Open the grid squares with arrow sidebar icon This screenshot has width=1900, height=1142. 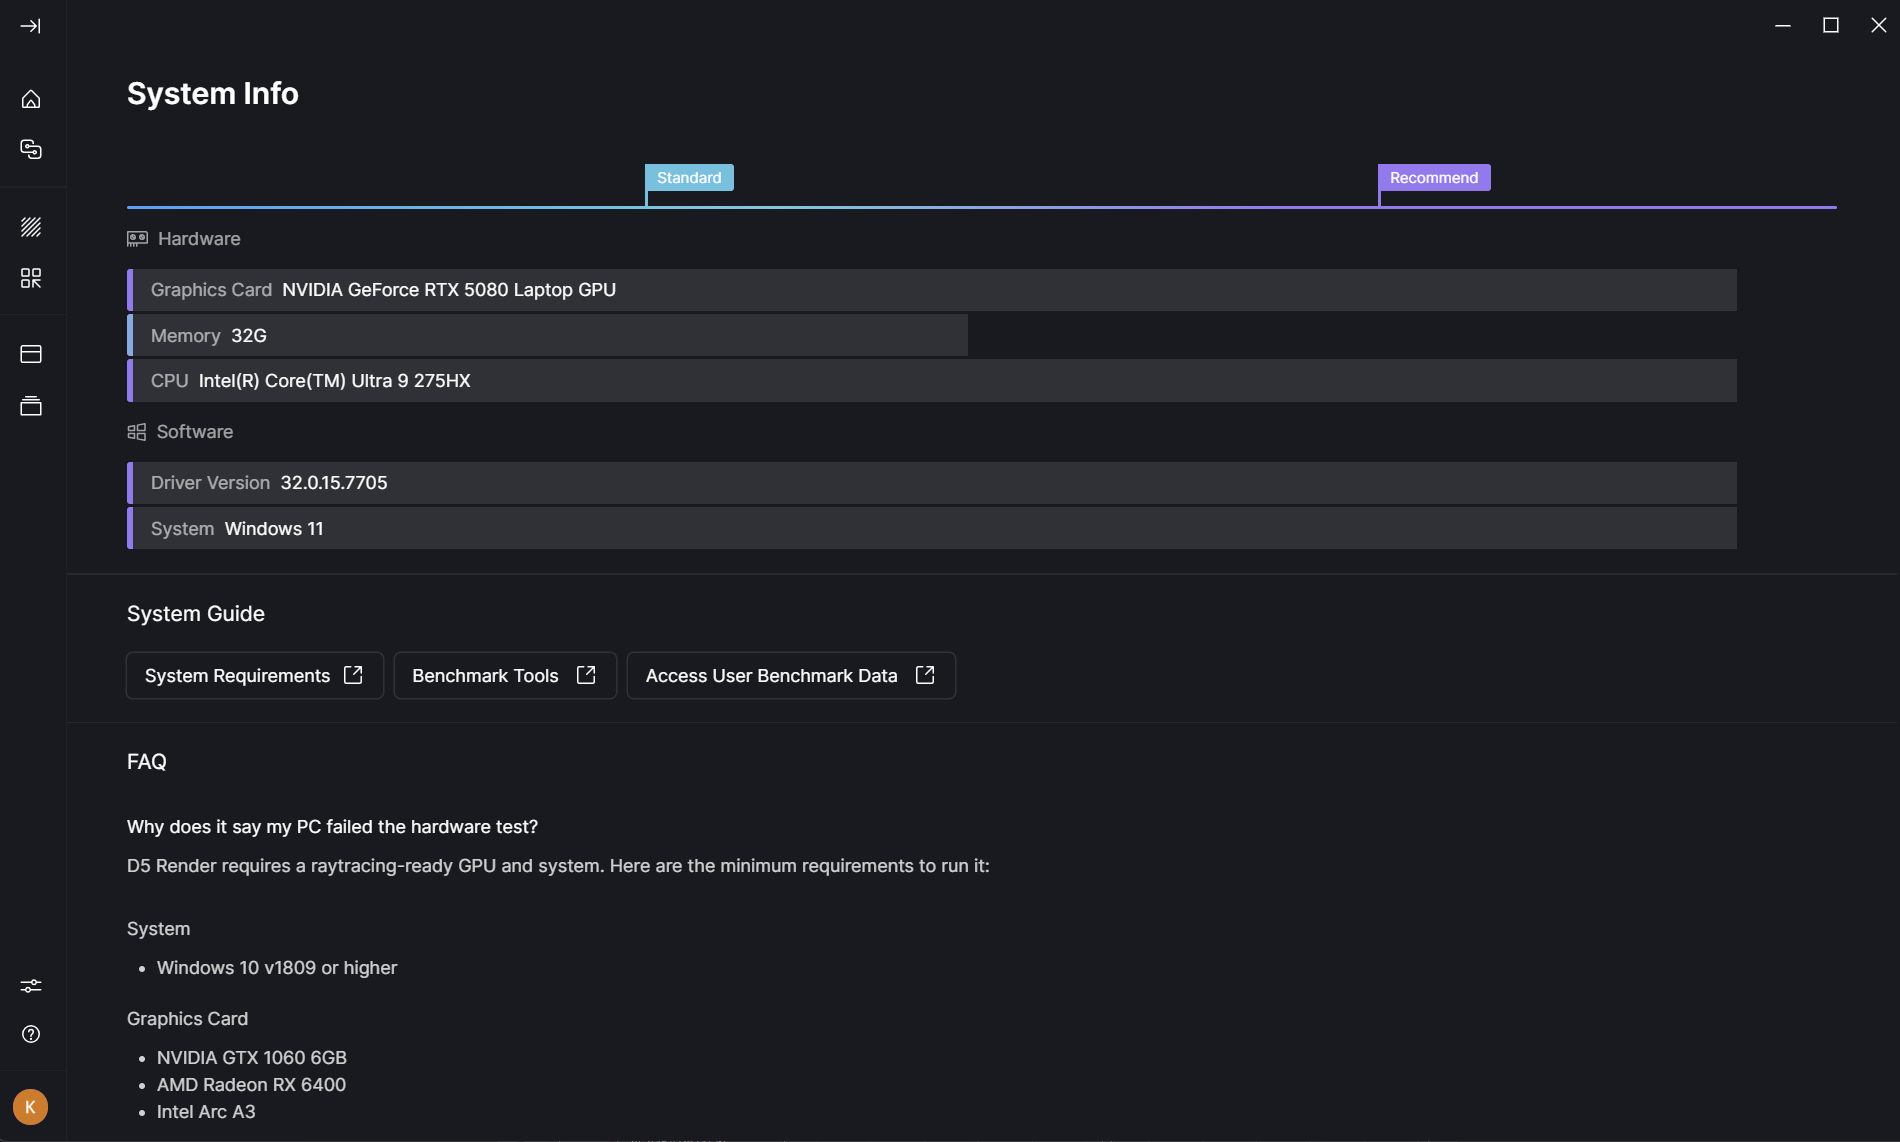(x=31, y=278)
